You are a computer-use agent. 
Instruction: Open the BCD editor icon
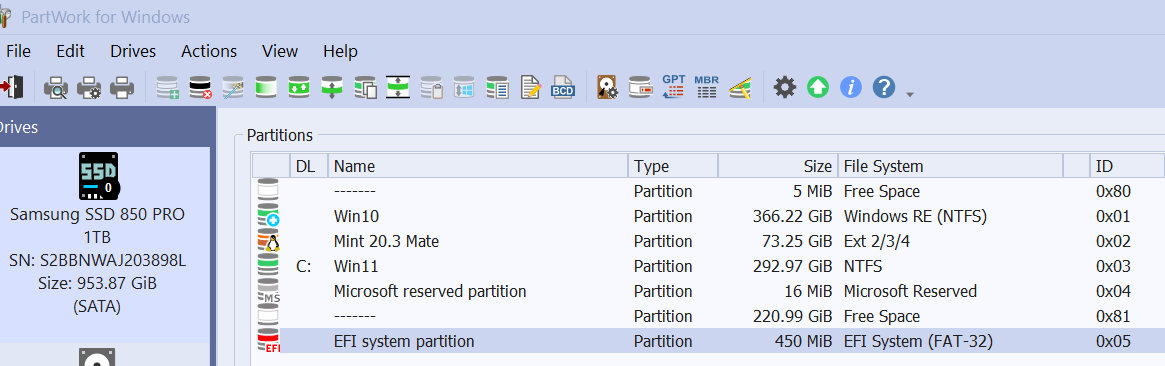point(563,88)
